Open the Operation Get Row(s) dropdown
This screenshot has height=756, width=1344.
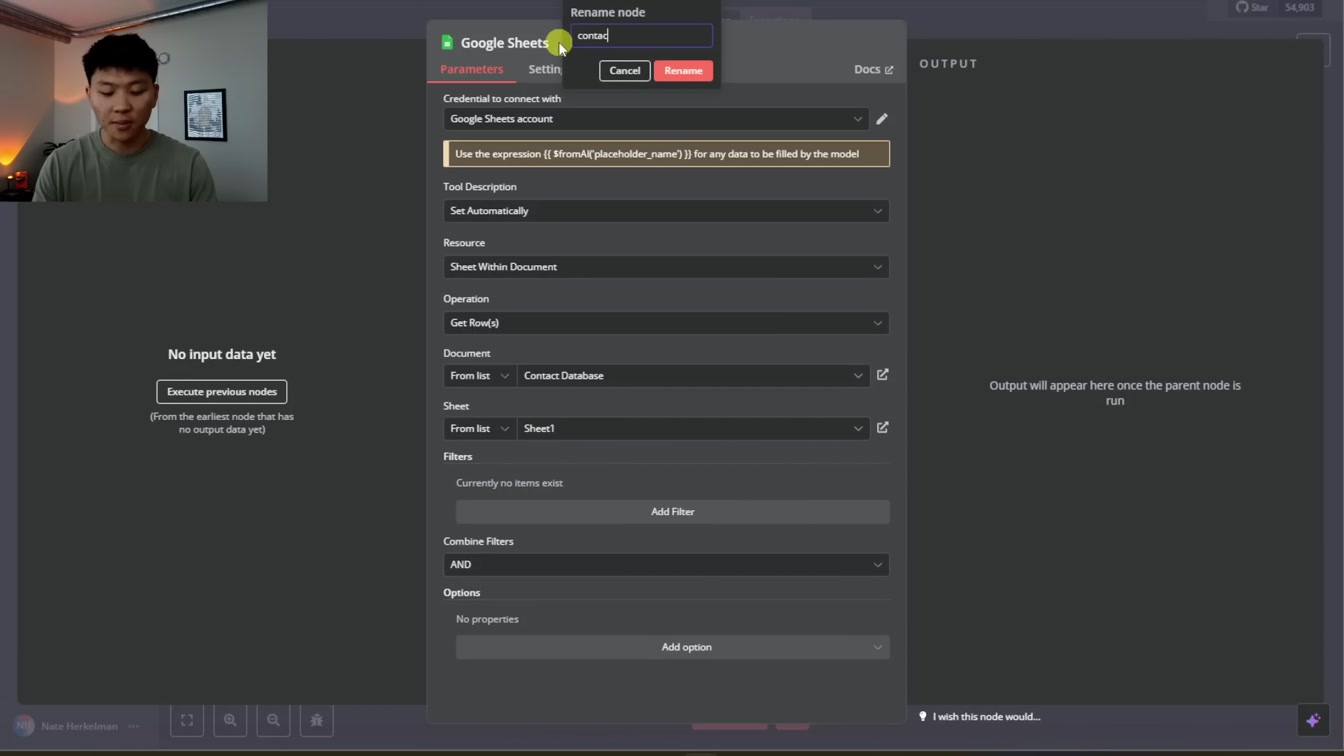[666, 323]
